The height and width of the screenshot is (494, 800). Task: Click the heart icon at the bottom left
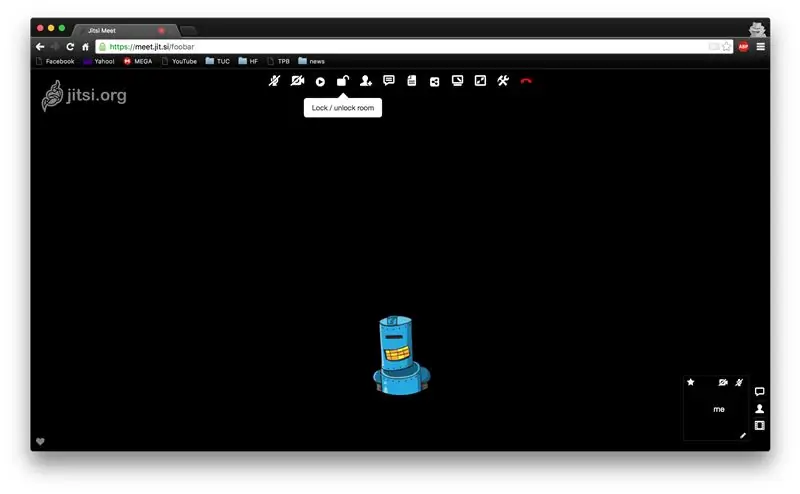point(40,441)
